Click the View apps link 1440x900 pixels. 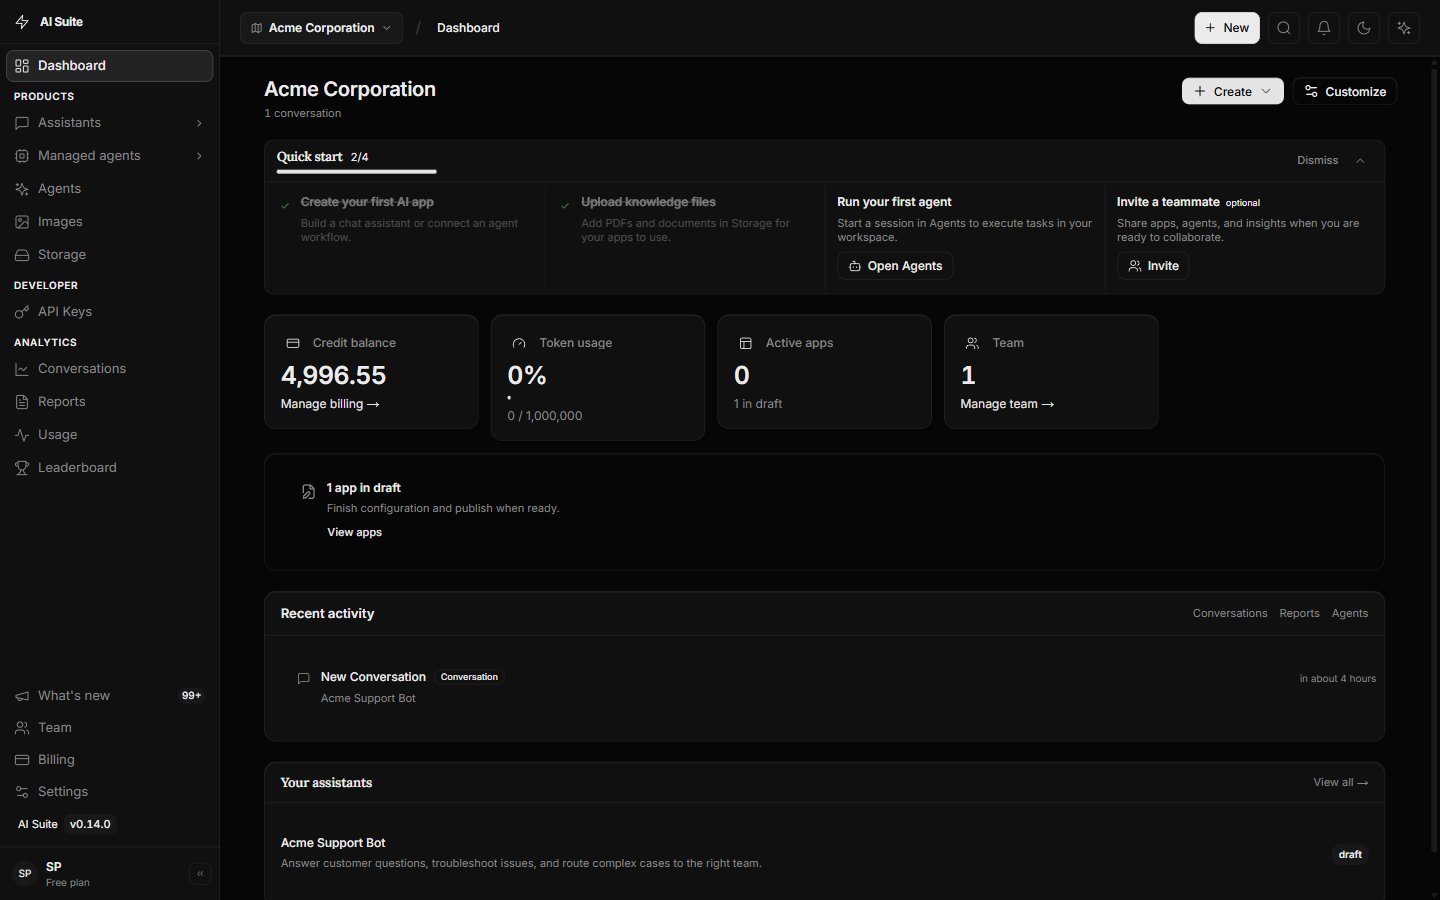(x=354, y=532)
